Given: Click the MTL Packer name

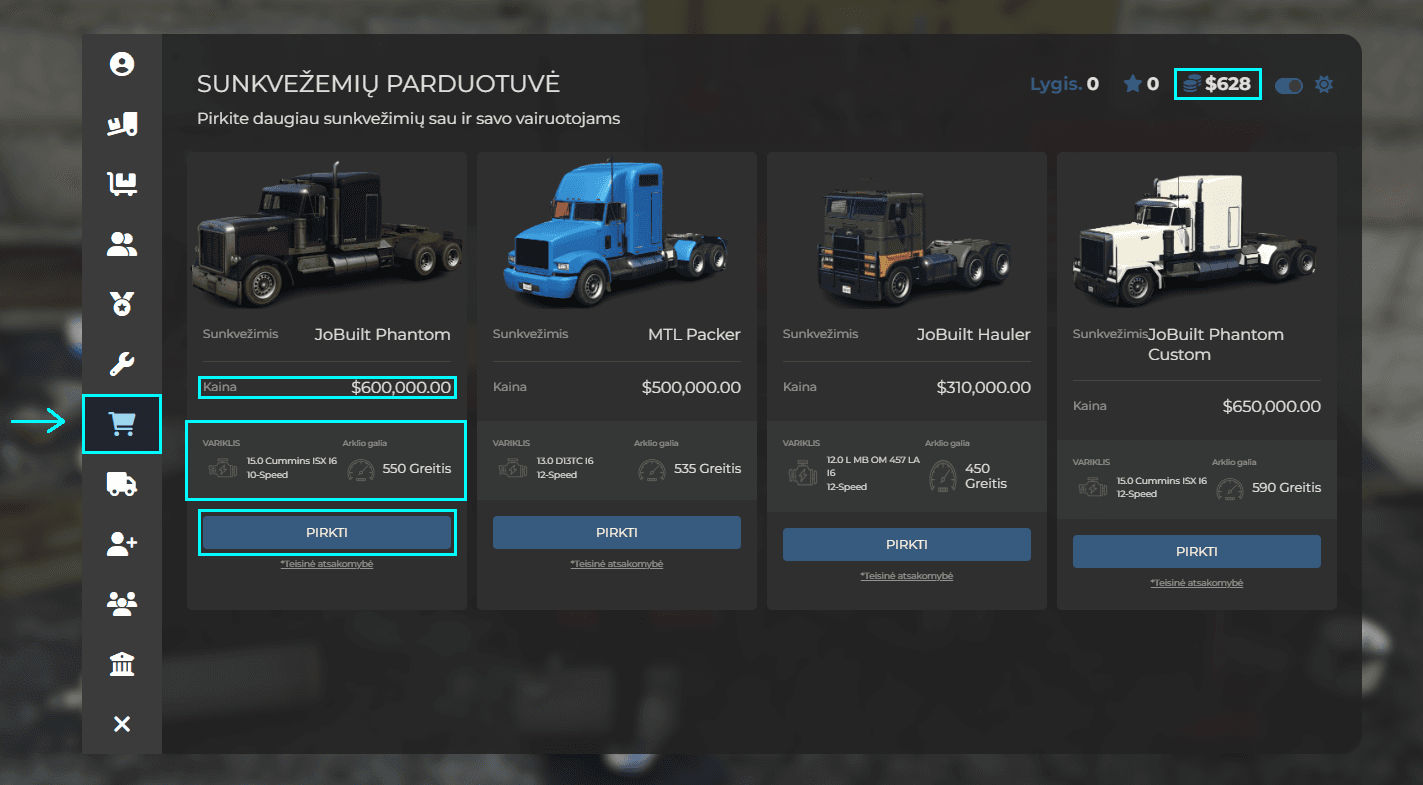Looking at the screenshot, I should [x=694, y=334].
